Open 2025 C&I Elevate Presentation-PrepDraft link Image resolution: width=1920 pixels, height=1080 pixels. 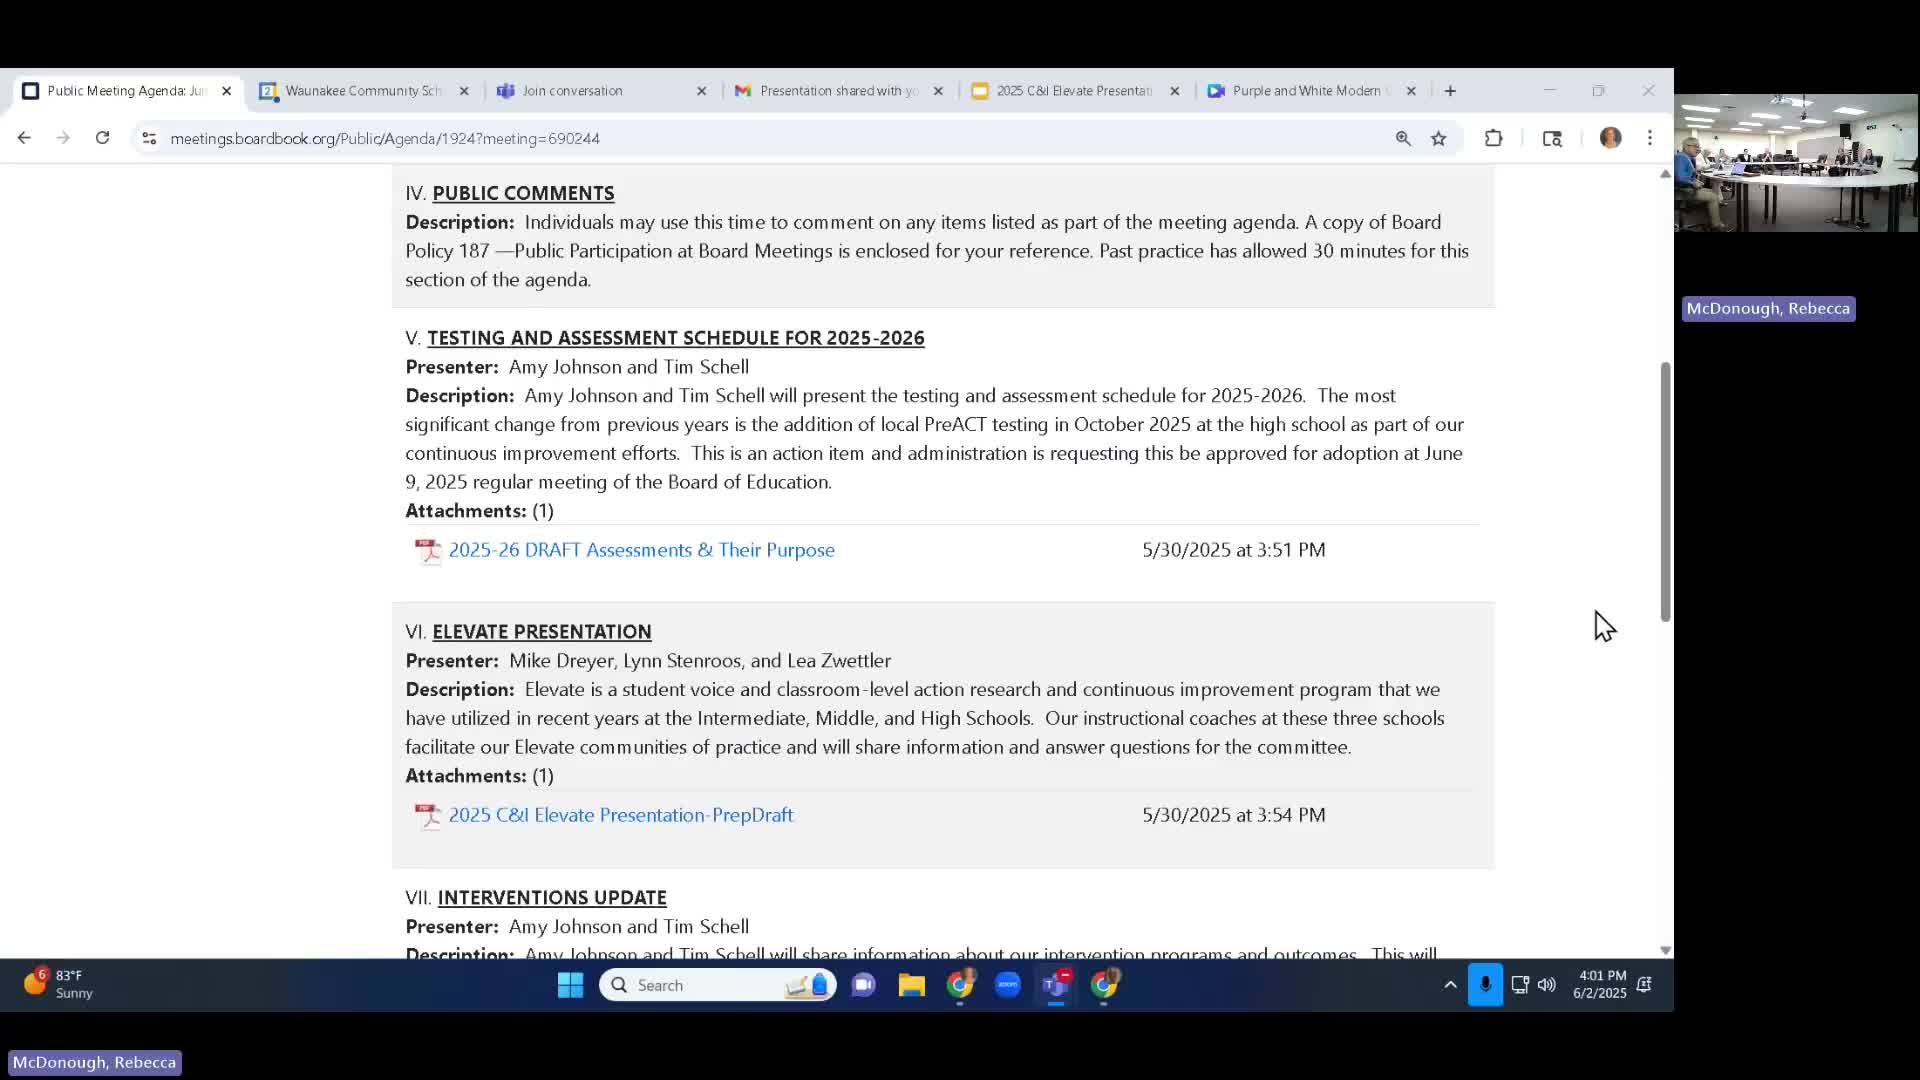point(620,815)
